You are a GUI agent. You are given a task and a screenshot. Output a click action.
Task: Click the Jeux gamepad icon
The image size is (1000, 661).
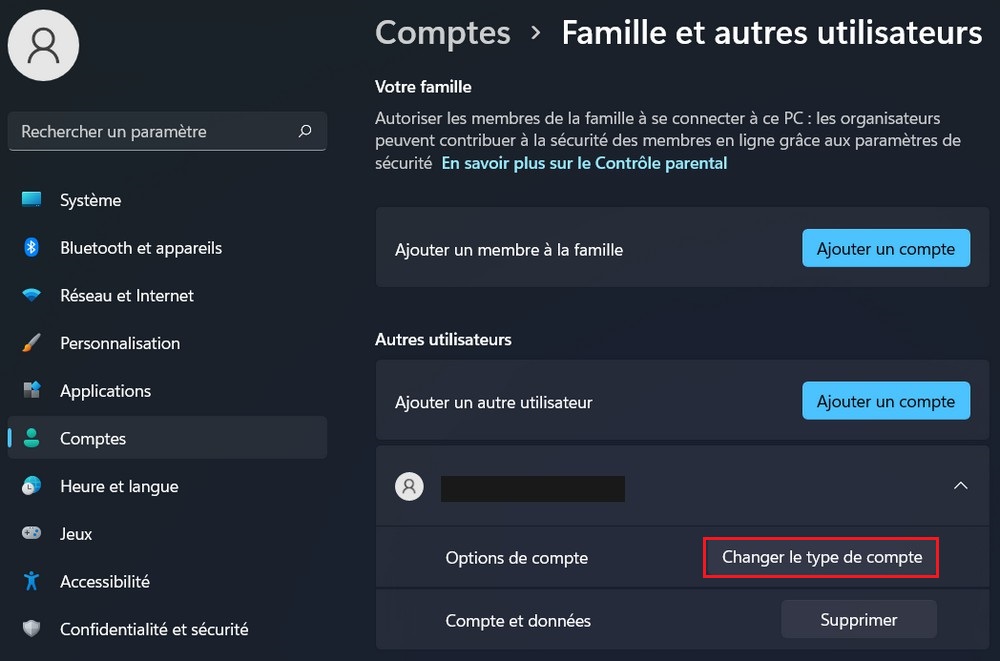pyautogui.click(x=32, y=534)
